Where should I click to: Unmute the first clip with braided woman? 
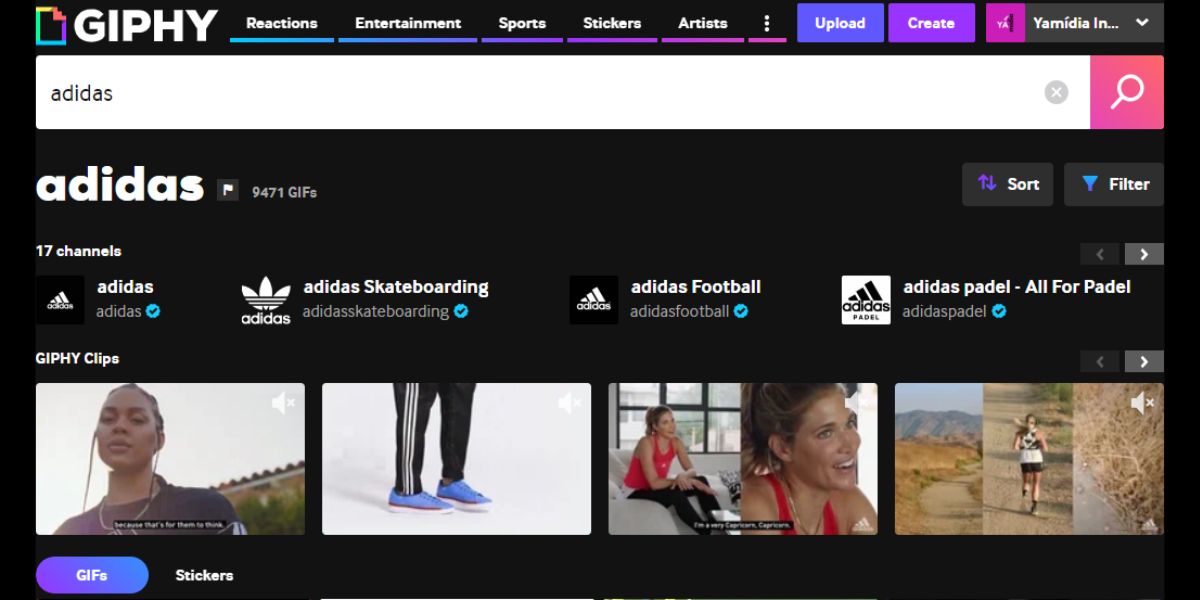pos(283,403)
